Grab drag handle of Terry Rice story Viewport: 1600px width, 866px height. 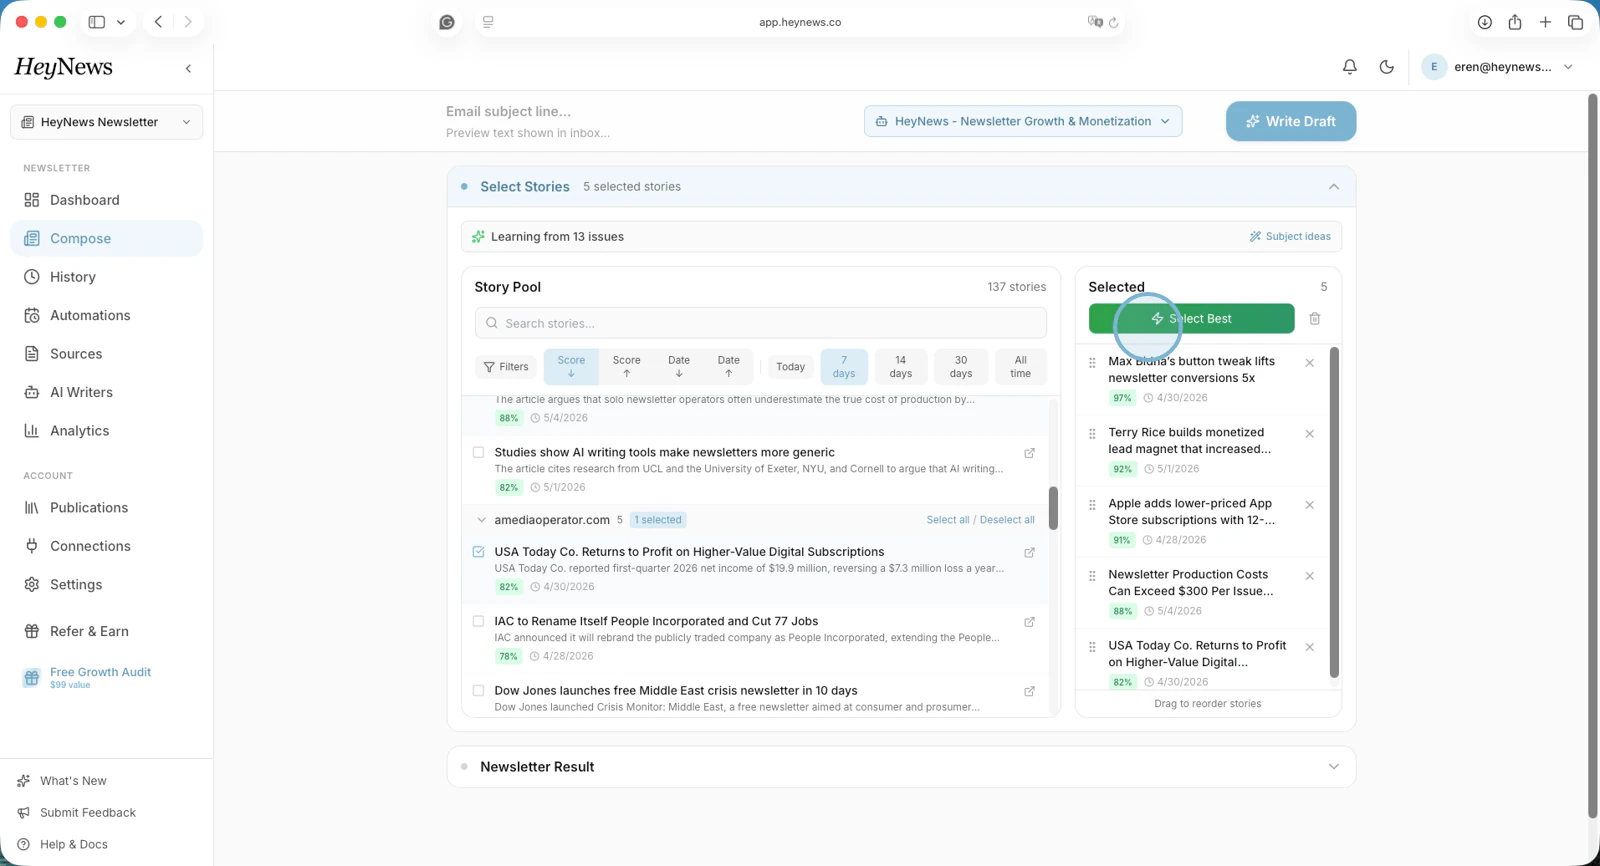point(1092,434)
